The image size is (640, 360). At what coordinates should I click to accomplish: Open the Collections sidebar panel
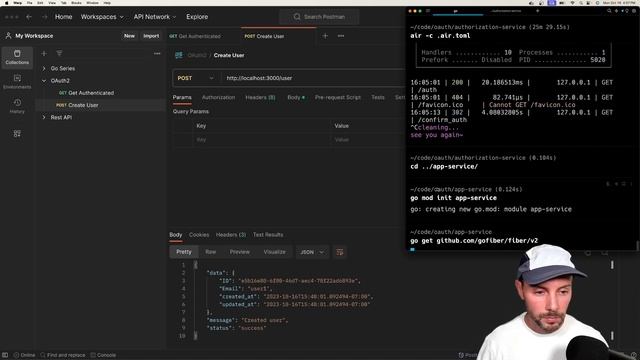17,57
